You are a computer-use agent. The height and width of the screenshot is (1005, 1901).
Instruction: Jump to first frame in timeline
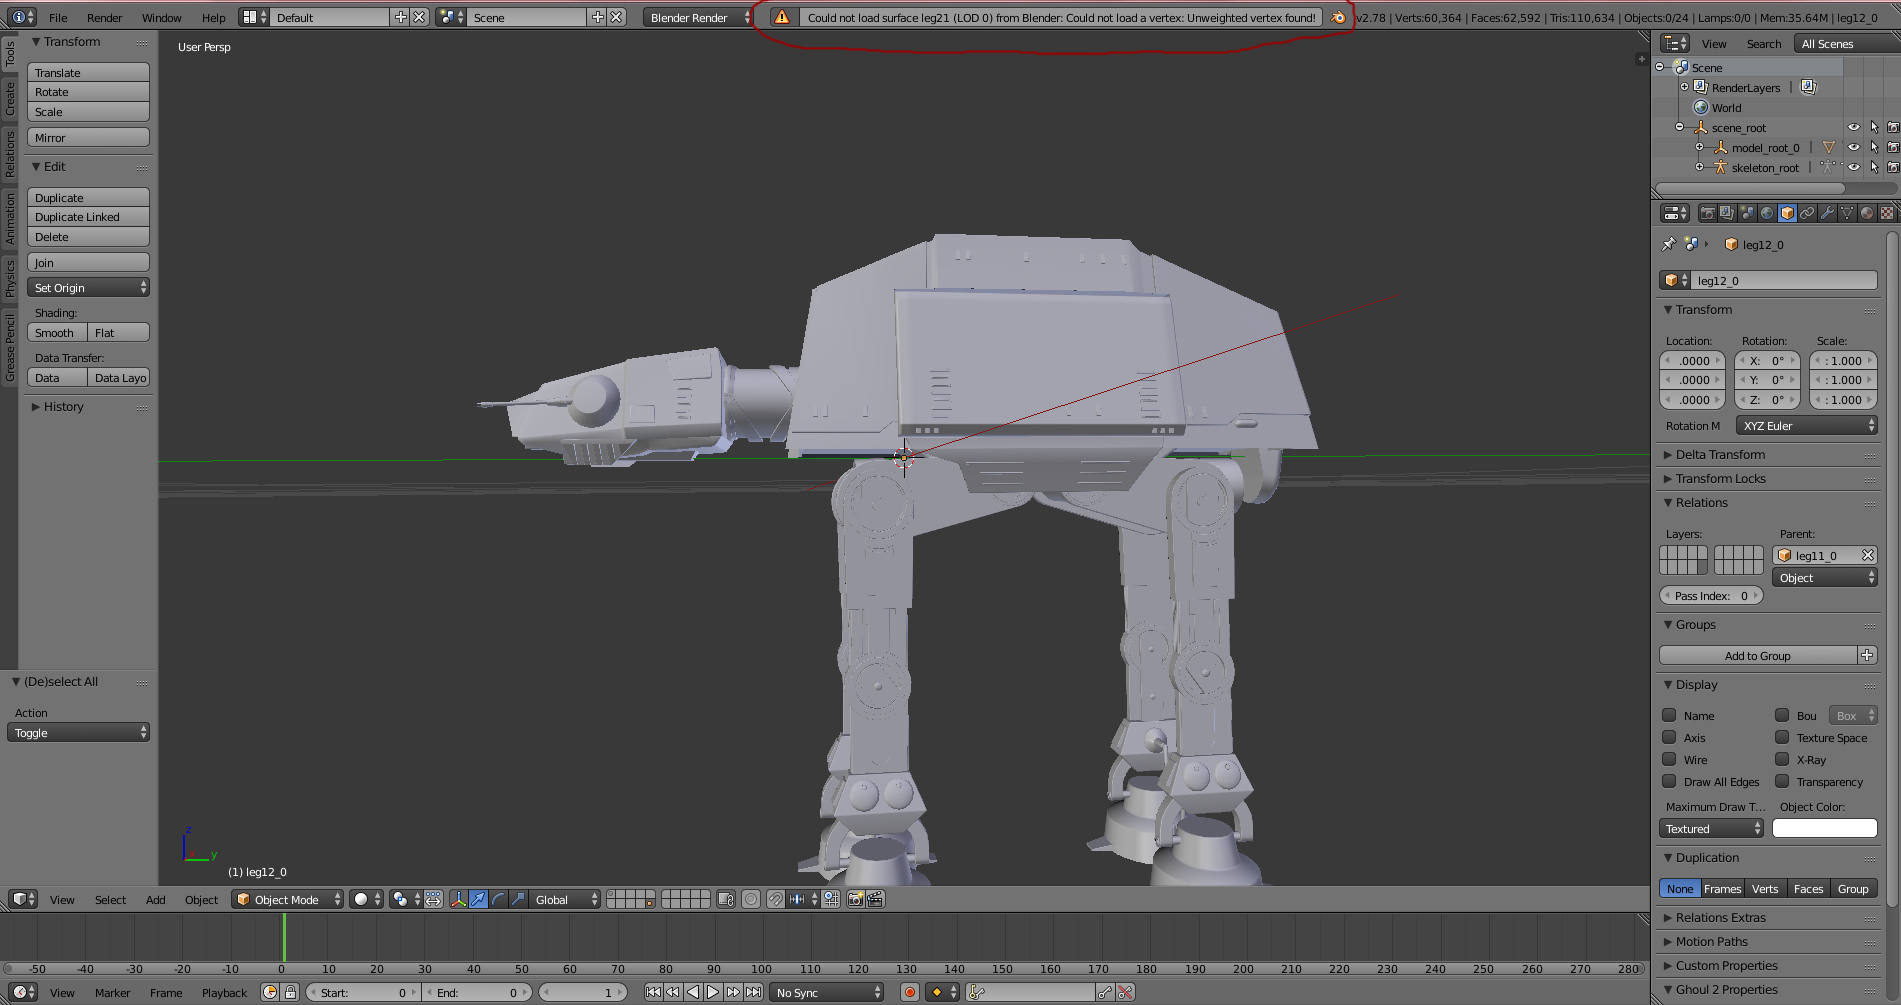coord(653,992)
